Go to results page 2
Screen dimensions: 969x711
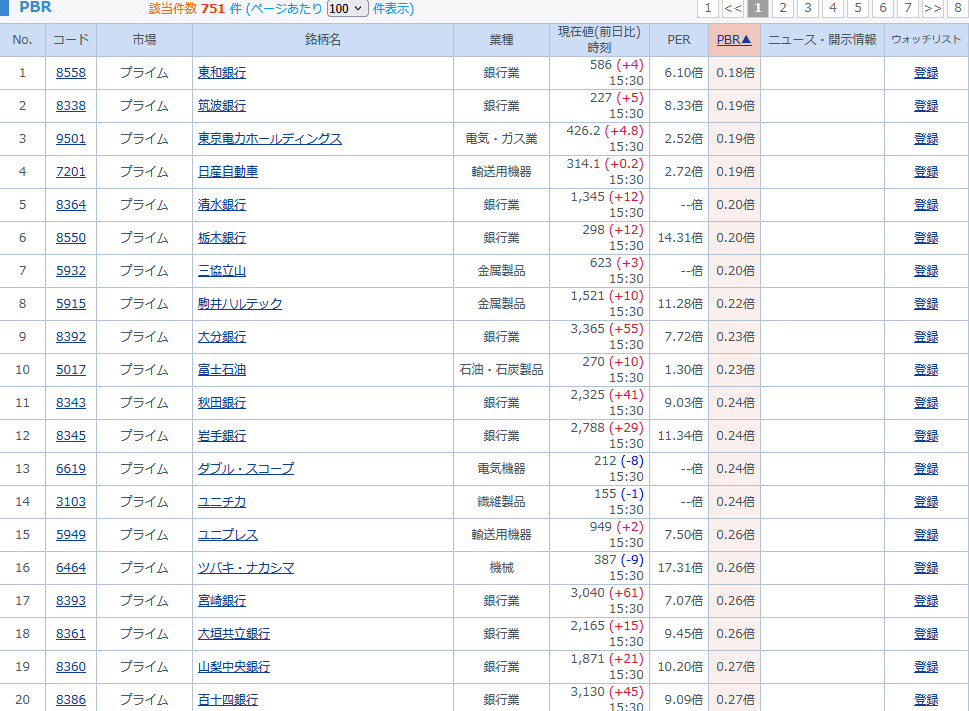coord(783,9)
